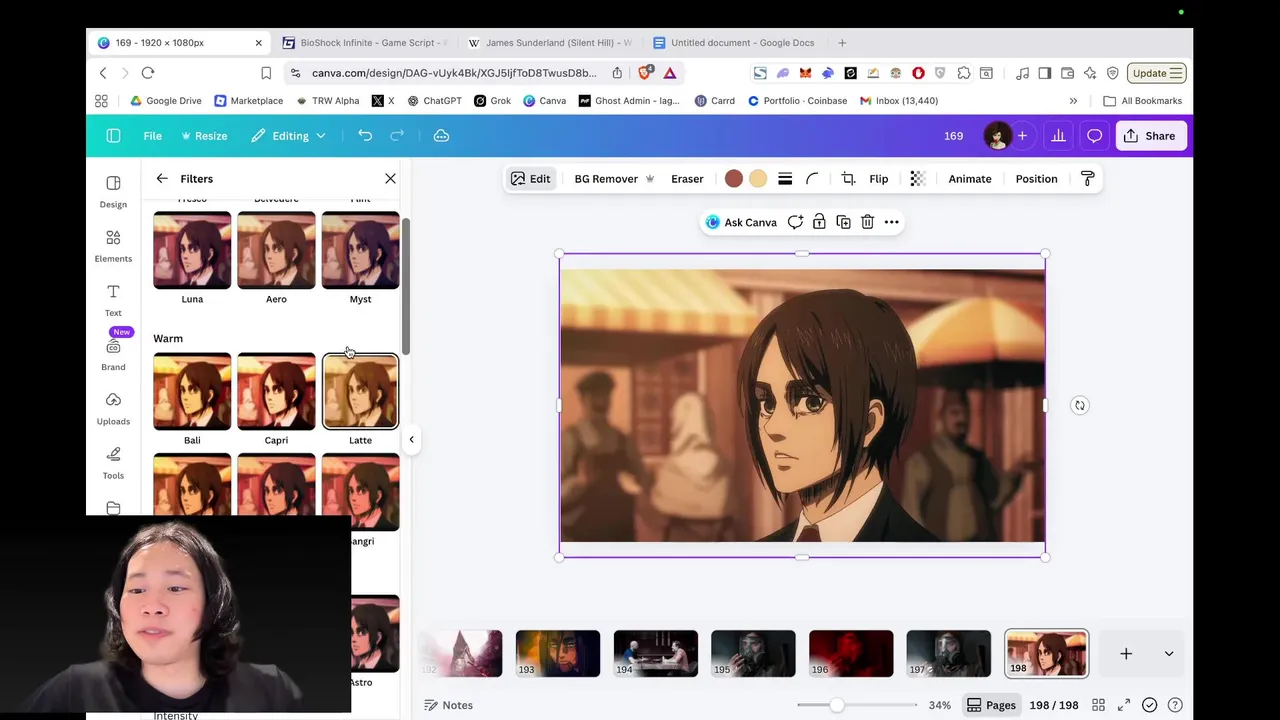Open transparency checkerboard icon
Image resolution: width=1280 pixels, height=720 pixels.
[x=917, y=178]
